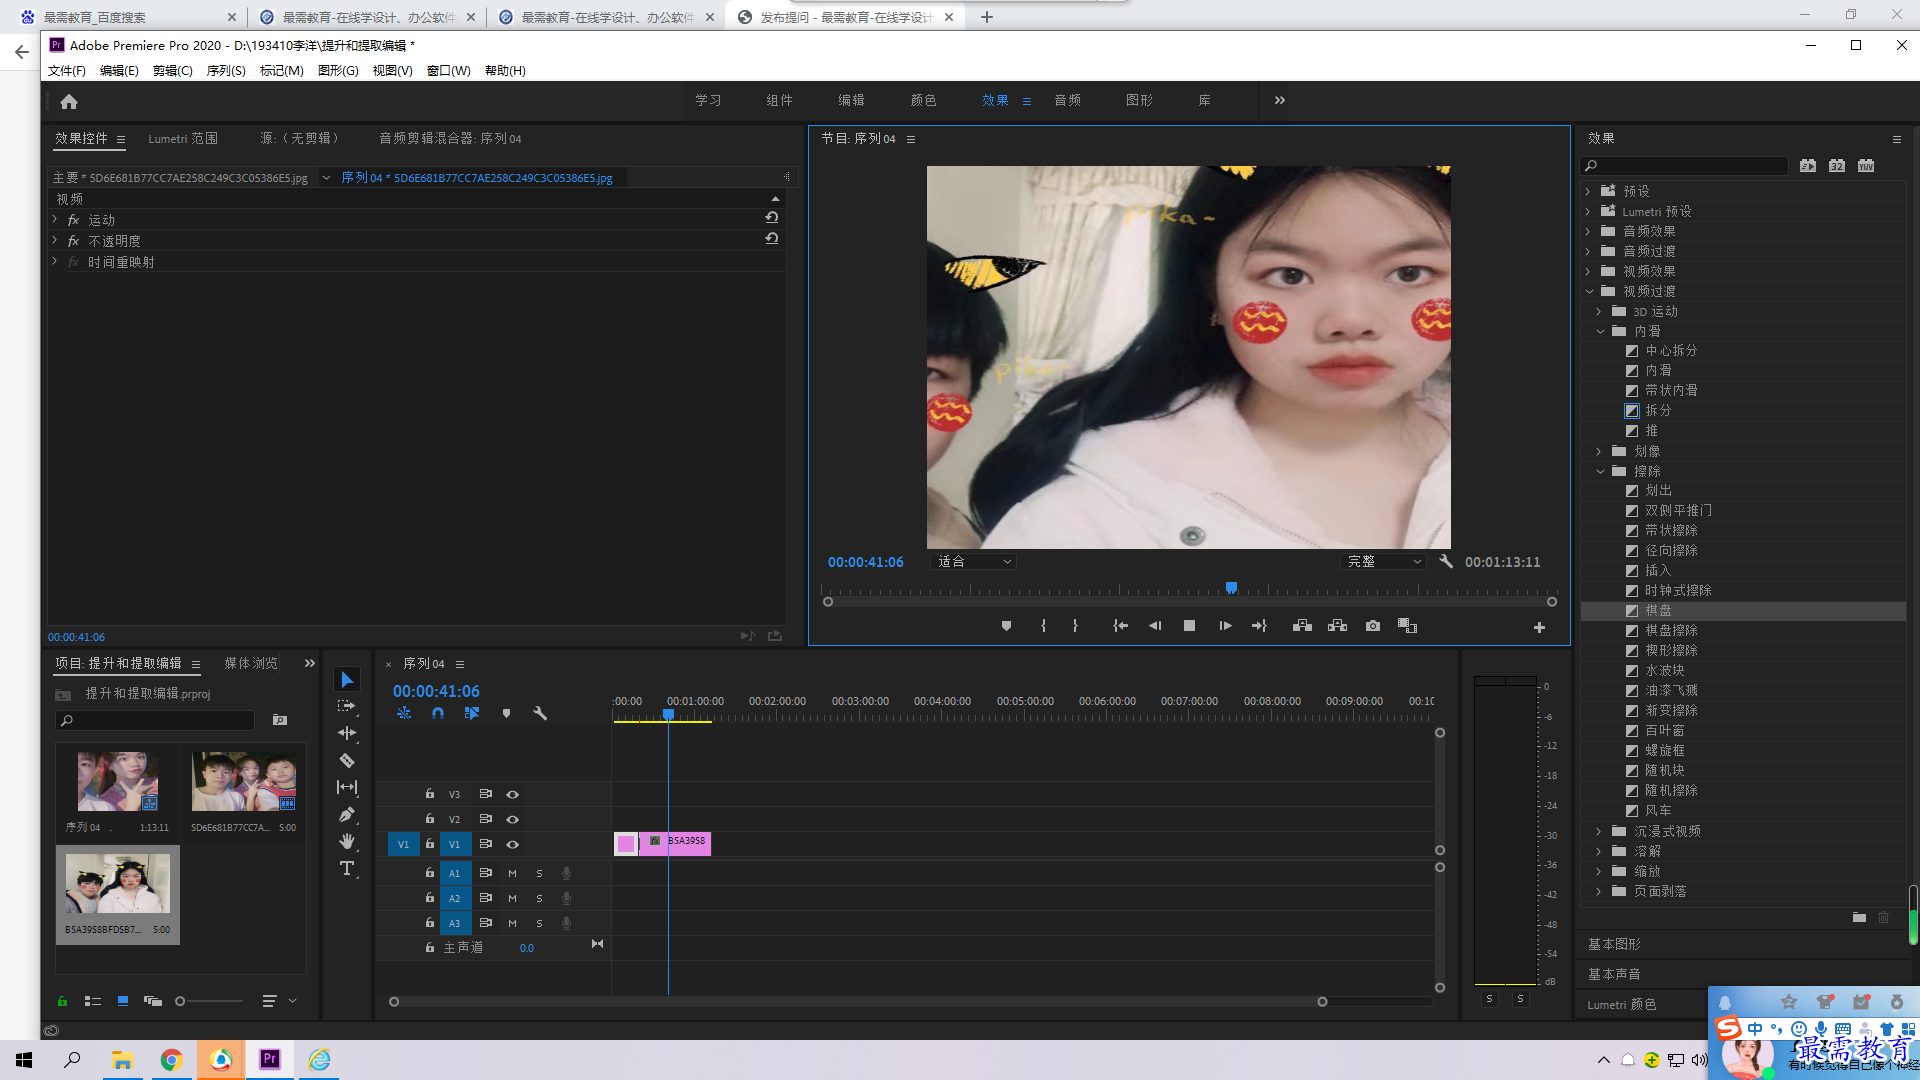Select the Selection tool arrow
Image resolution: width=1920 pixels, height=1080 pixels.
347,680
